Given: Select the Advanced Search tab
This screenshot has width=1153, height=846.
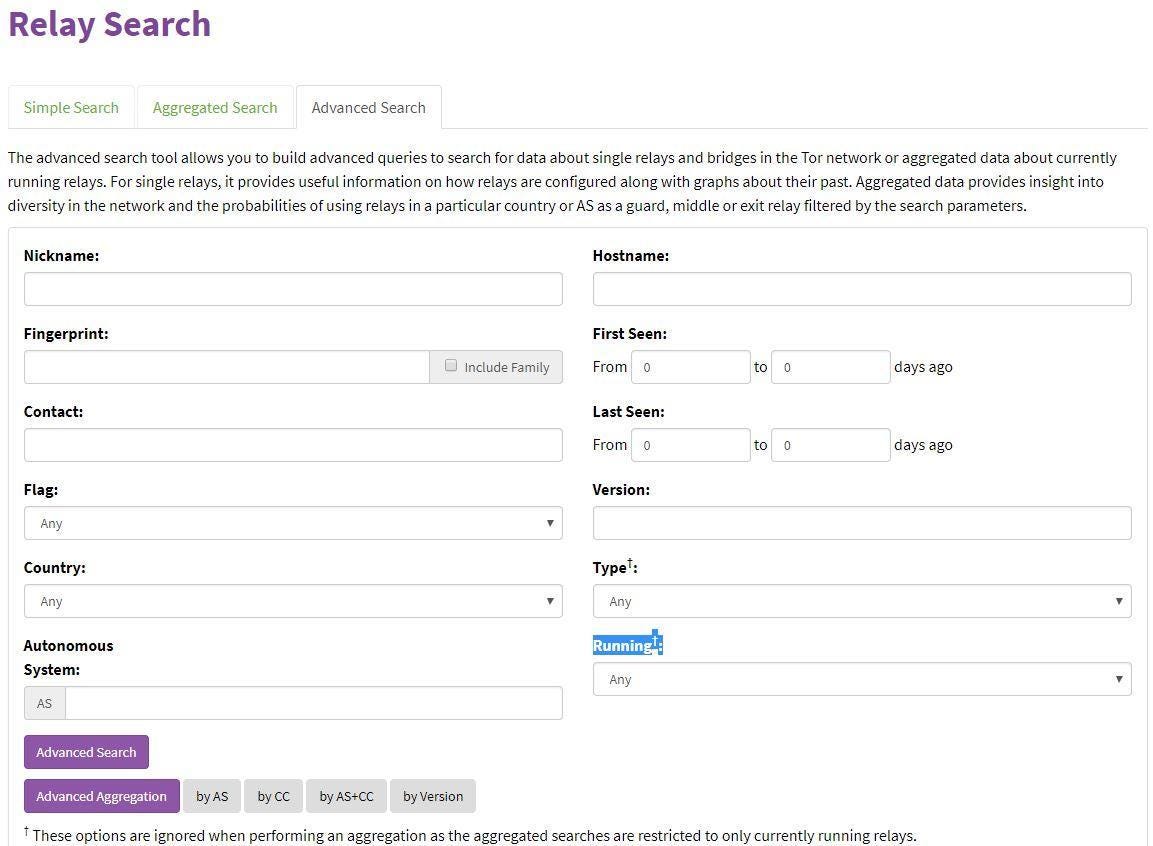Looking at the screenshot, I should click(x=368, y=107).
